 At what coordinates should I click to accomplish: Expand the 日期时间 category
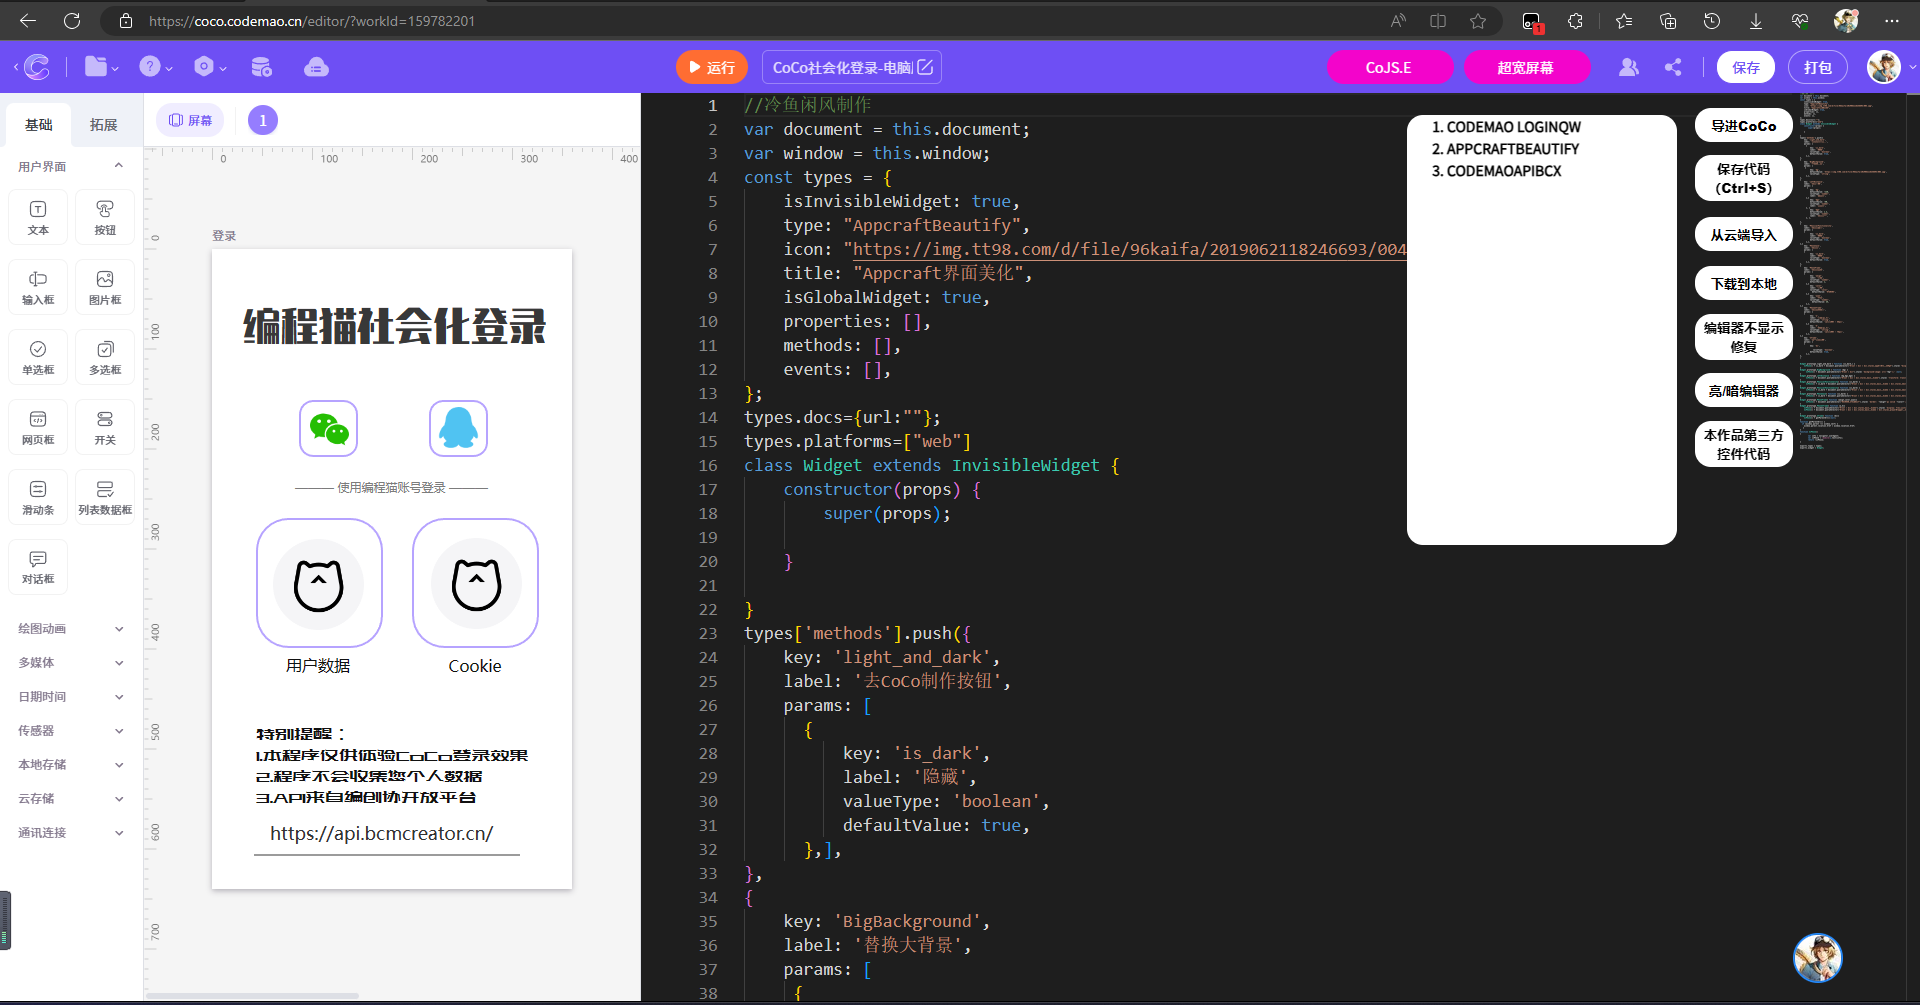(x=71, y=697)
